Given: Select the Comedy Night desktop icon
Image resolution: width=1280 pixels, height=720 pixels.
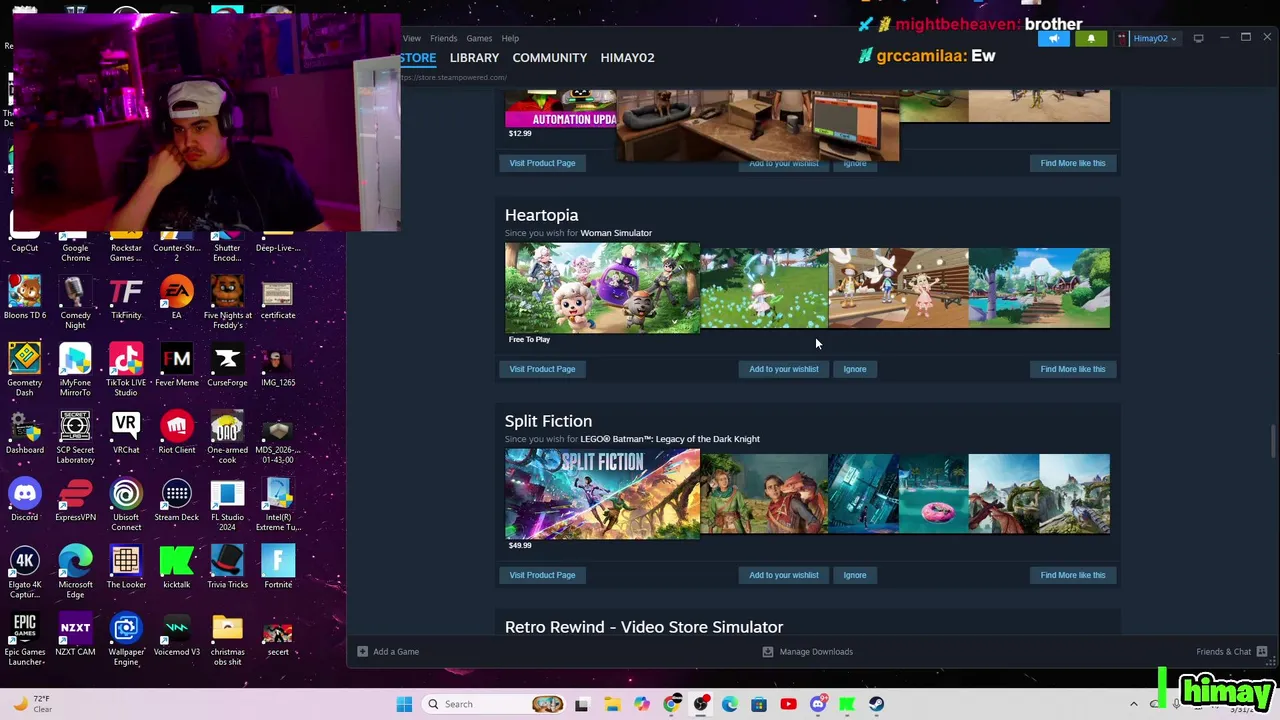Looking at the screenshot, I should (x=75, y=303).
